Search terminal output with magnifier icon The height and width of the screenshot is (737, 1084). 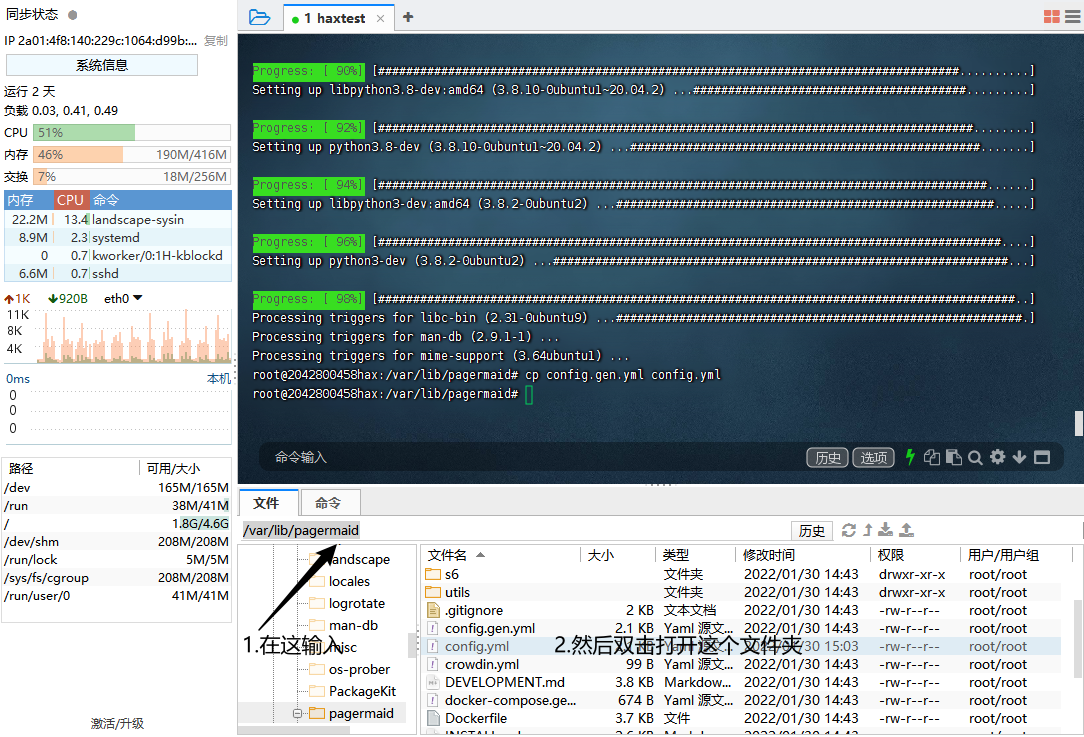click(975, 458)
